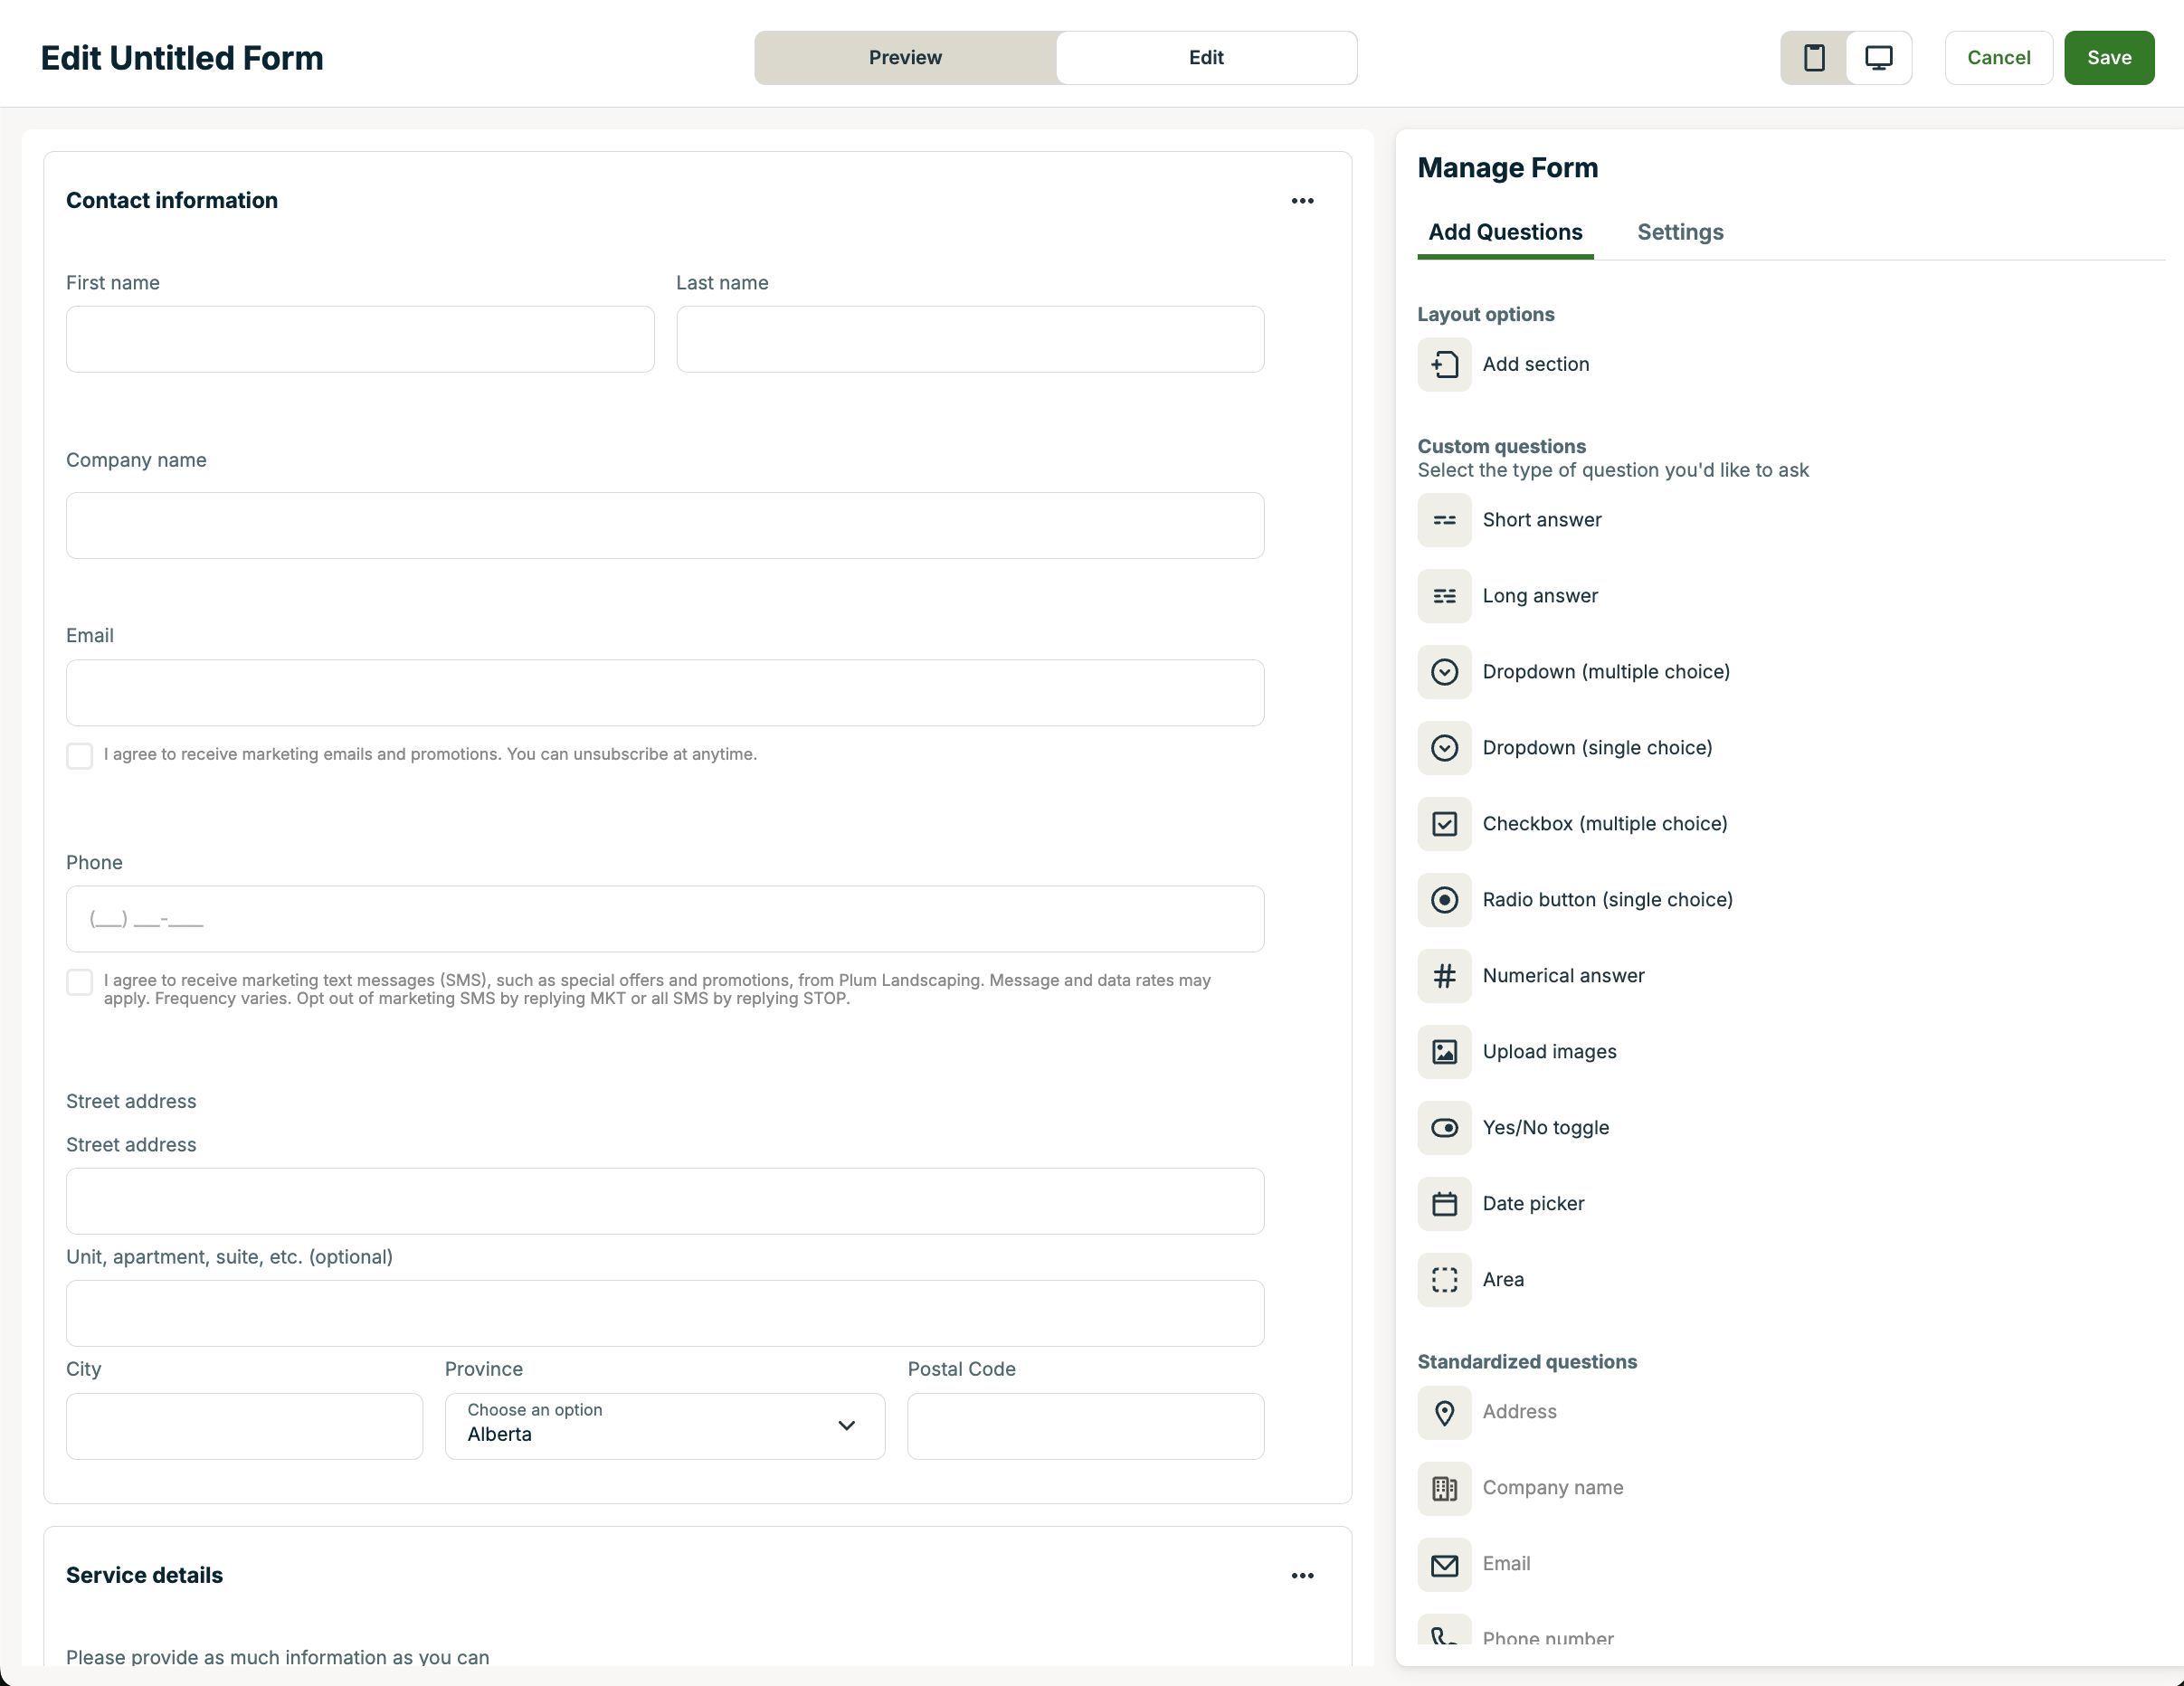This screenshot has width=2184, height=1686.
Task: Click the First name input field
Action: tap(359, 339)
